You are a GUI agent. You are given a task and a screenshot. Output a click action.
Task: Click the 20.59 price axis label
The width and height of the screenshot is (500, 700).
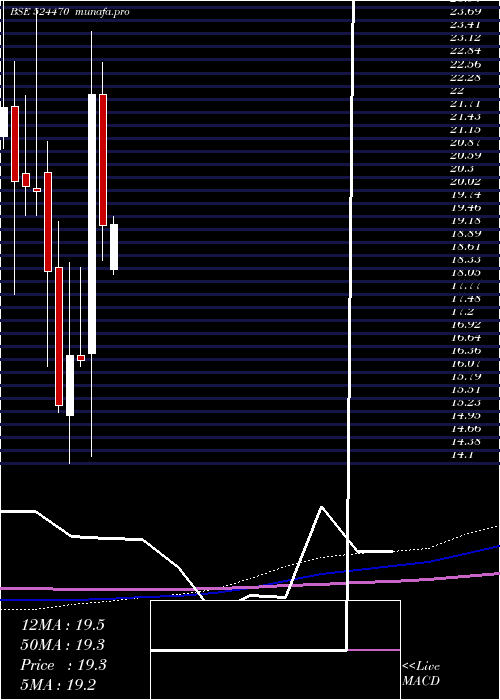pyautogui.click(x=465, y=155)
